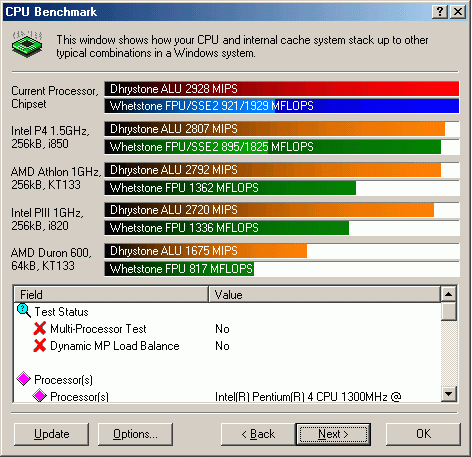Click the red Dhrystone ALU 2928 MIPS bar
The image size is (472, 457).
tap(282, 89)
